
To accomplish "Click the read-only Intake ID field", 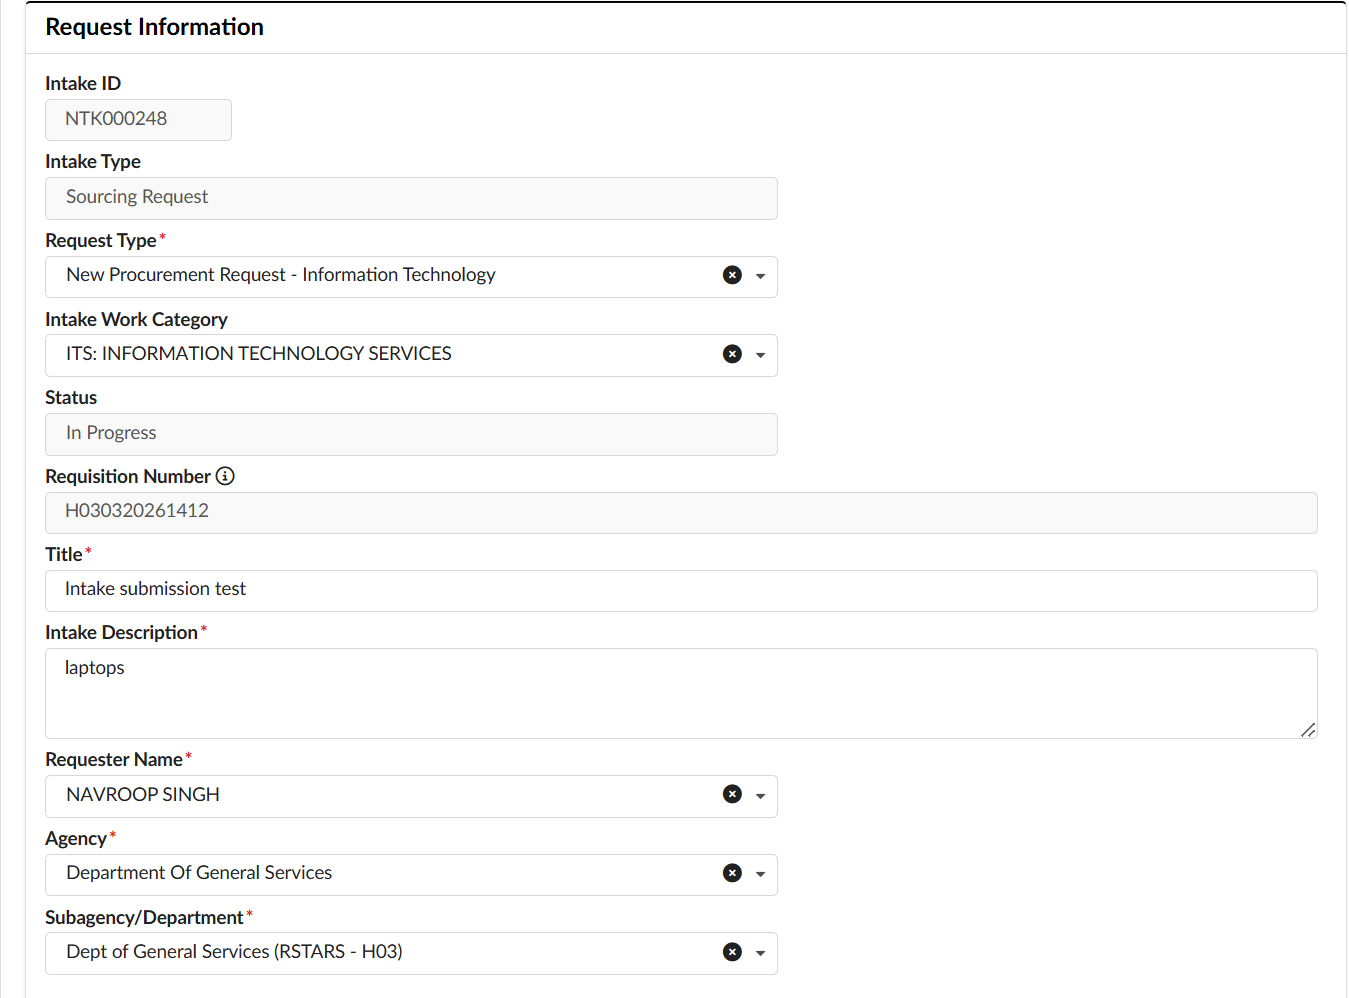I will (x=138, y=119).
